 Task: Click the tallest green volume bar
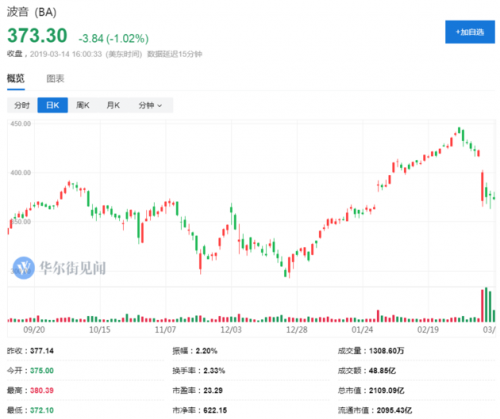point(486,305)
